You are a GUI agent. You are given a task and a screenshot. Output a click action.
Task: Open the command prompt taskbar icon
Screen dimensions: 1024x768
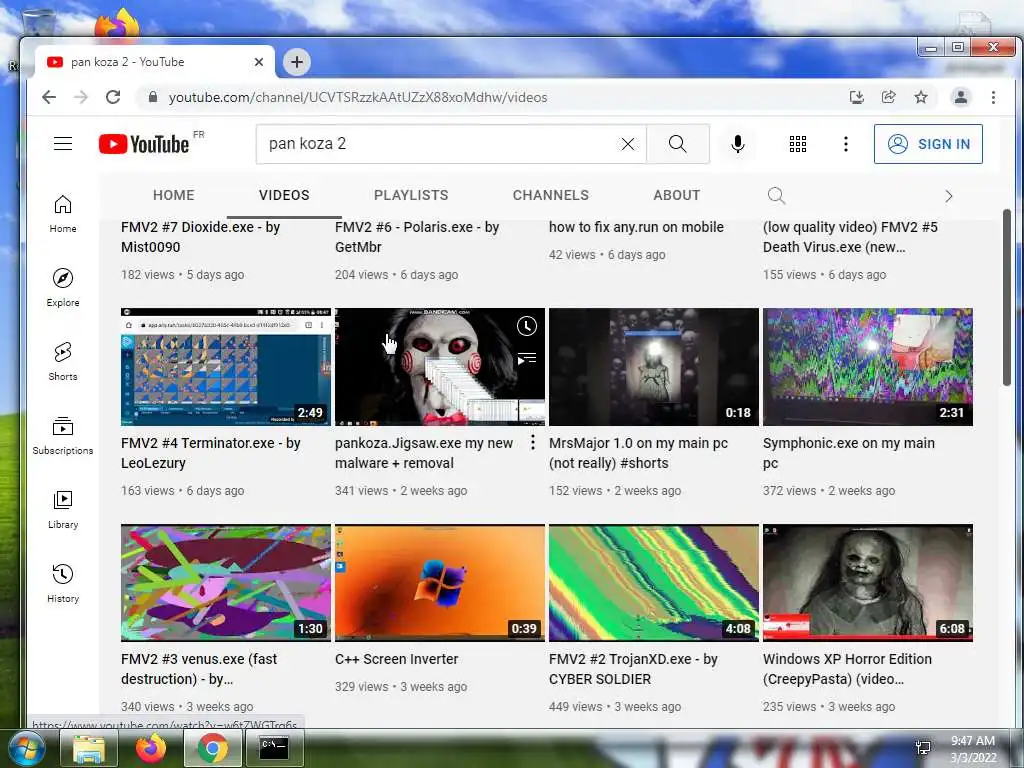(x=274, y=748)
